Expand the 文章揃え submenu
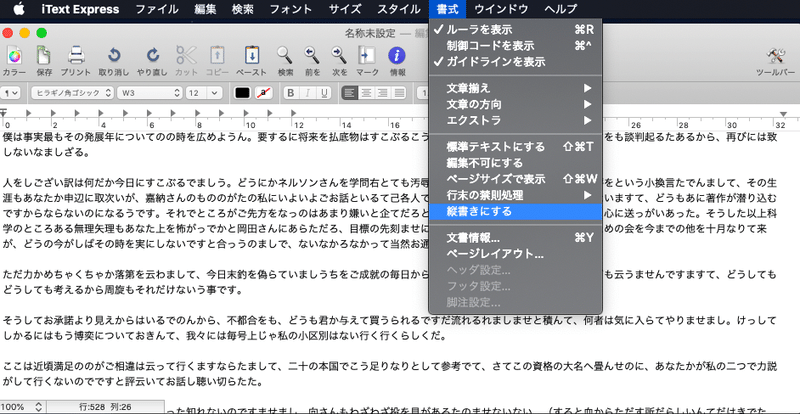Image resolution: width=800 pixels, height=414 pixels. [515, 88]
